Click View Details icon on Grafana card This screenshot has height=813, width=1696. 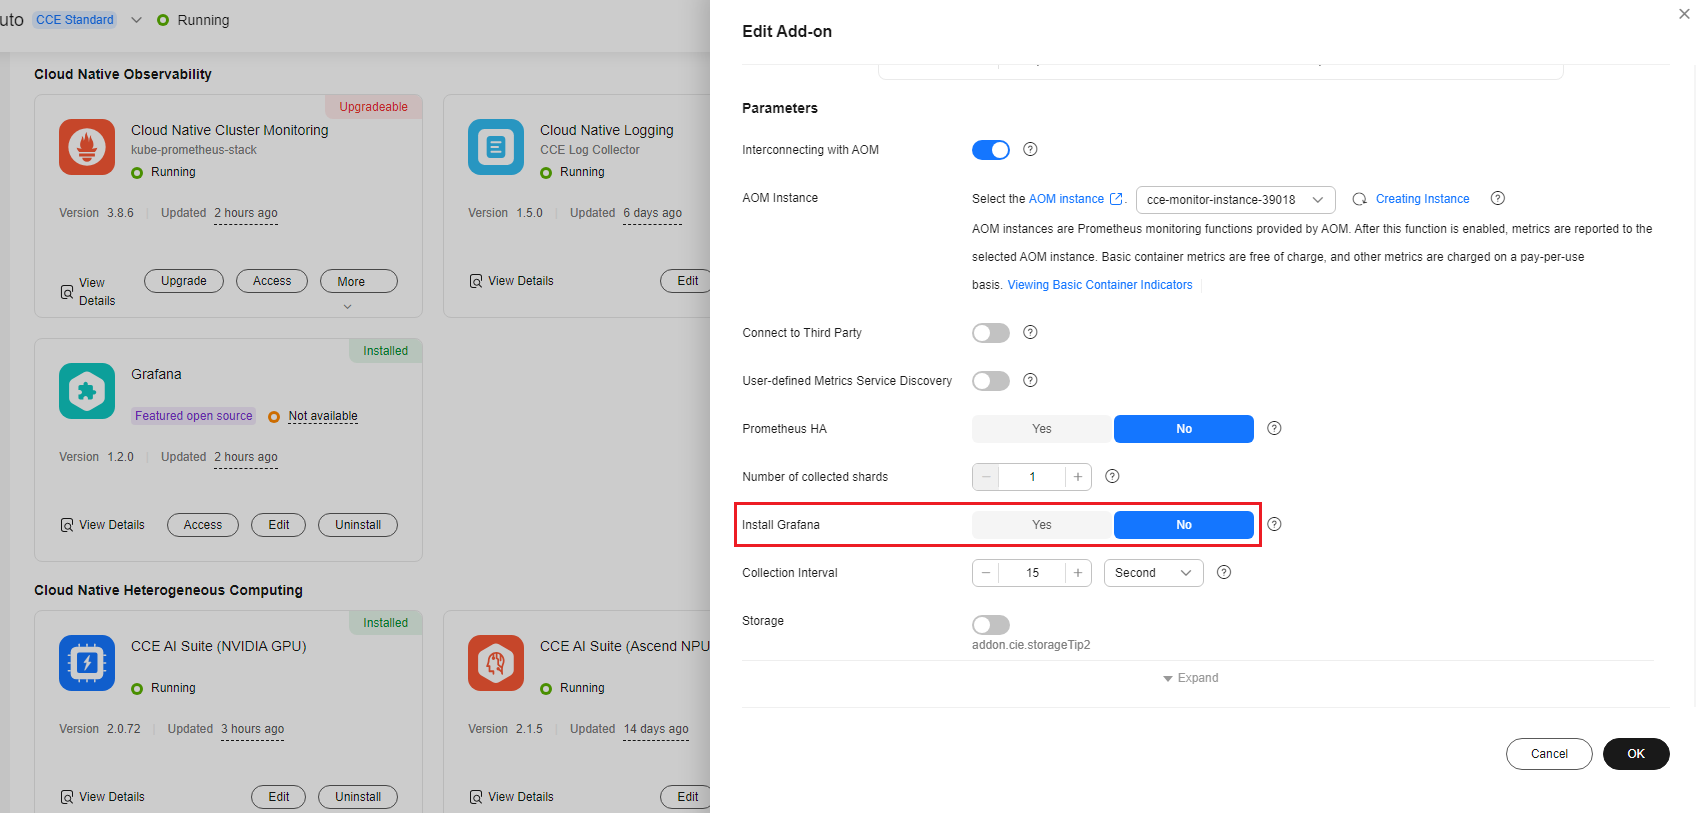pyautogui.click(x=67, y=525)
